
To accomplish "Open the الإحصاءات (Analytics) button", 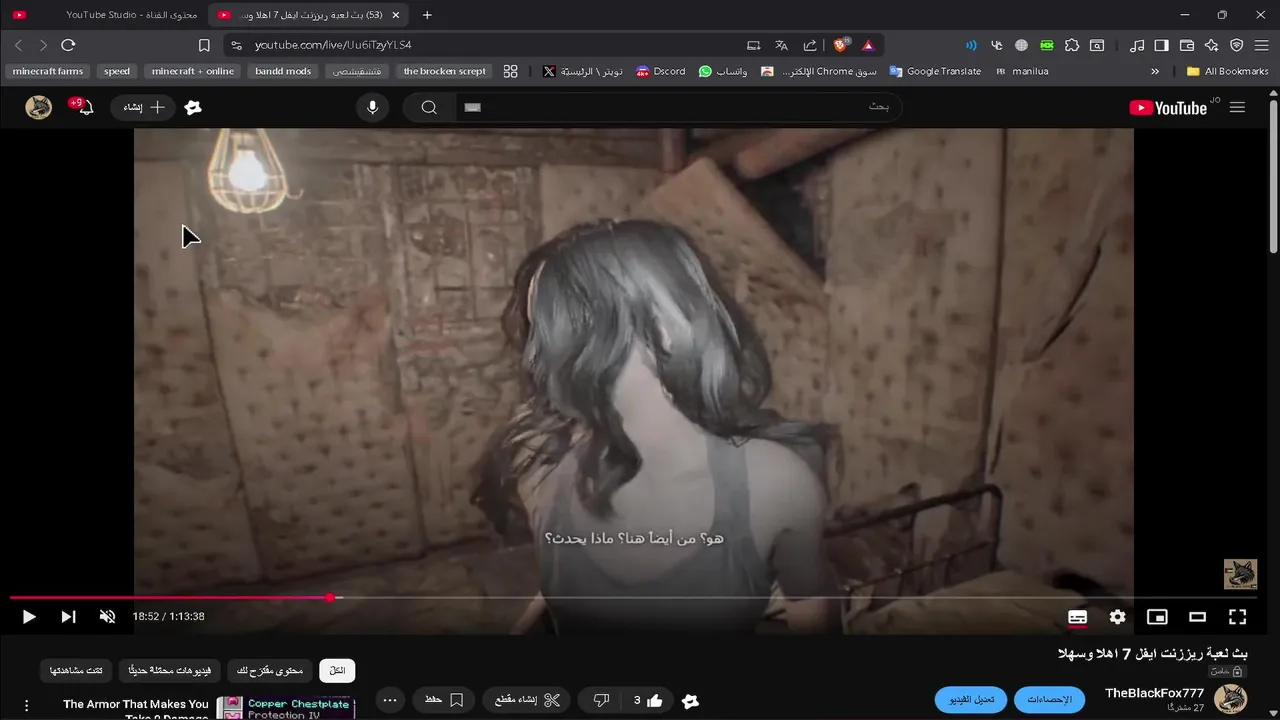I will (x=1049, y=700).
